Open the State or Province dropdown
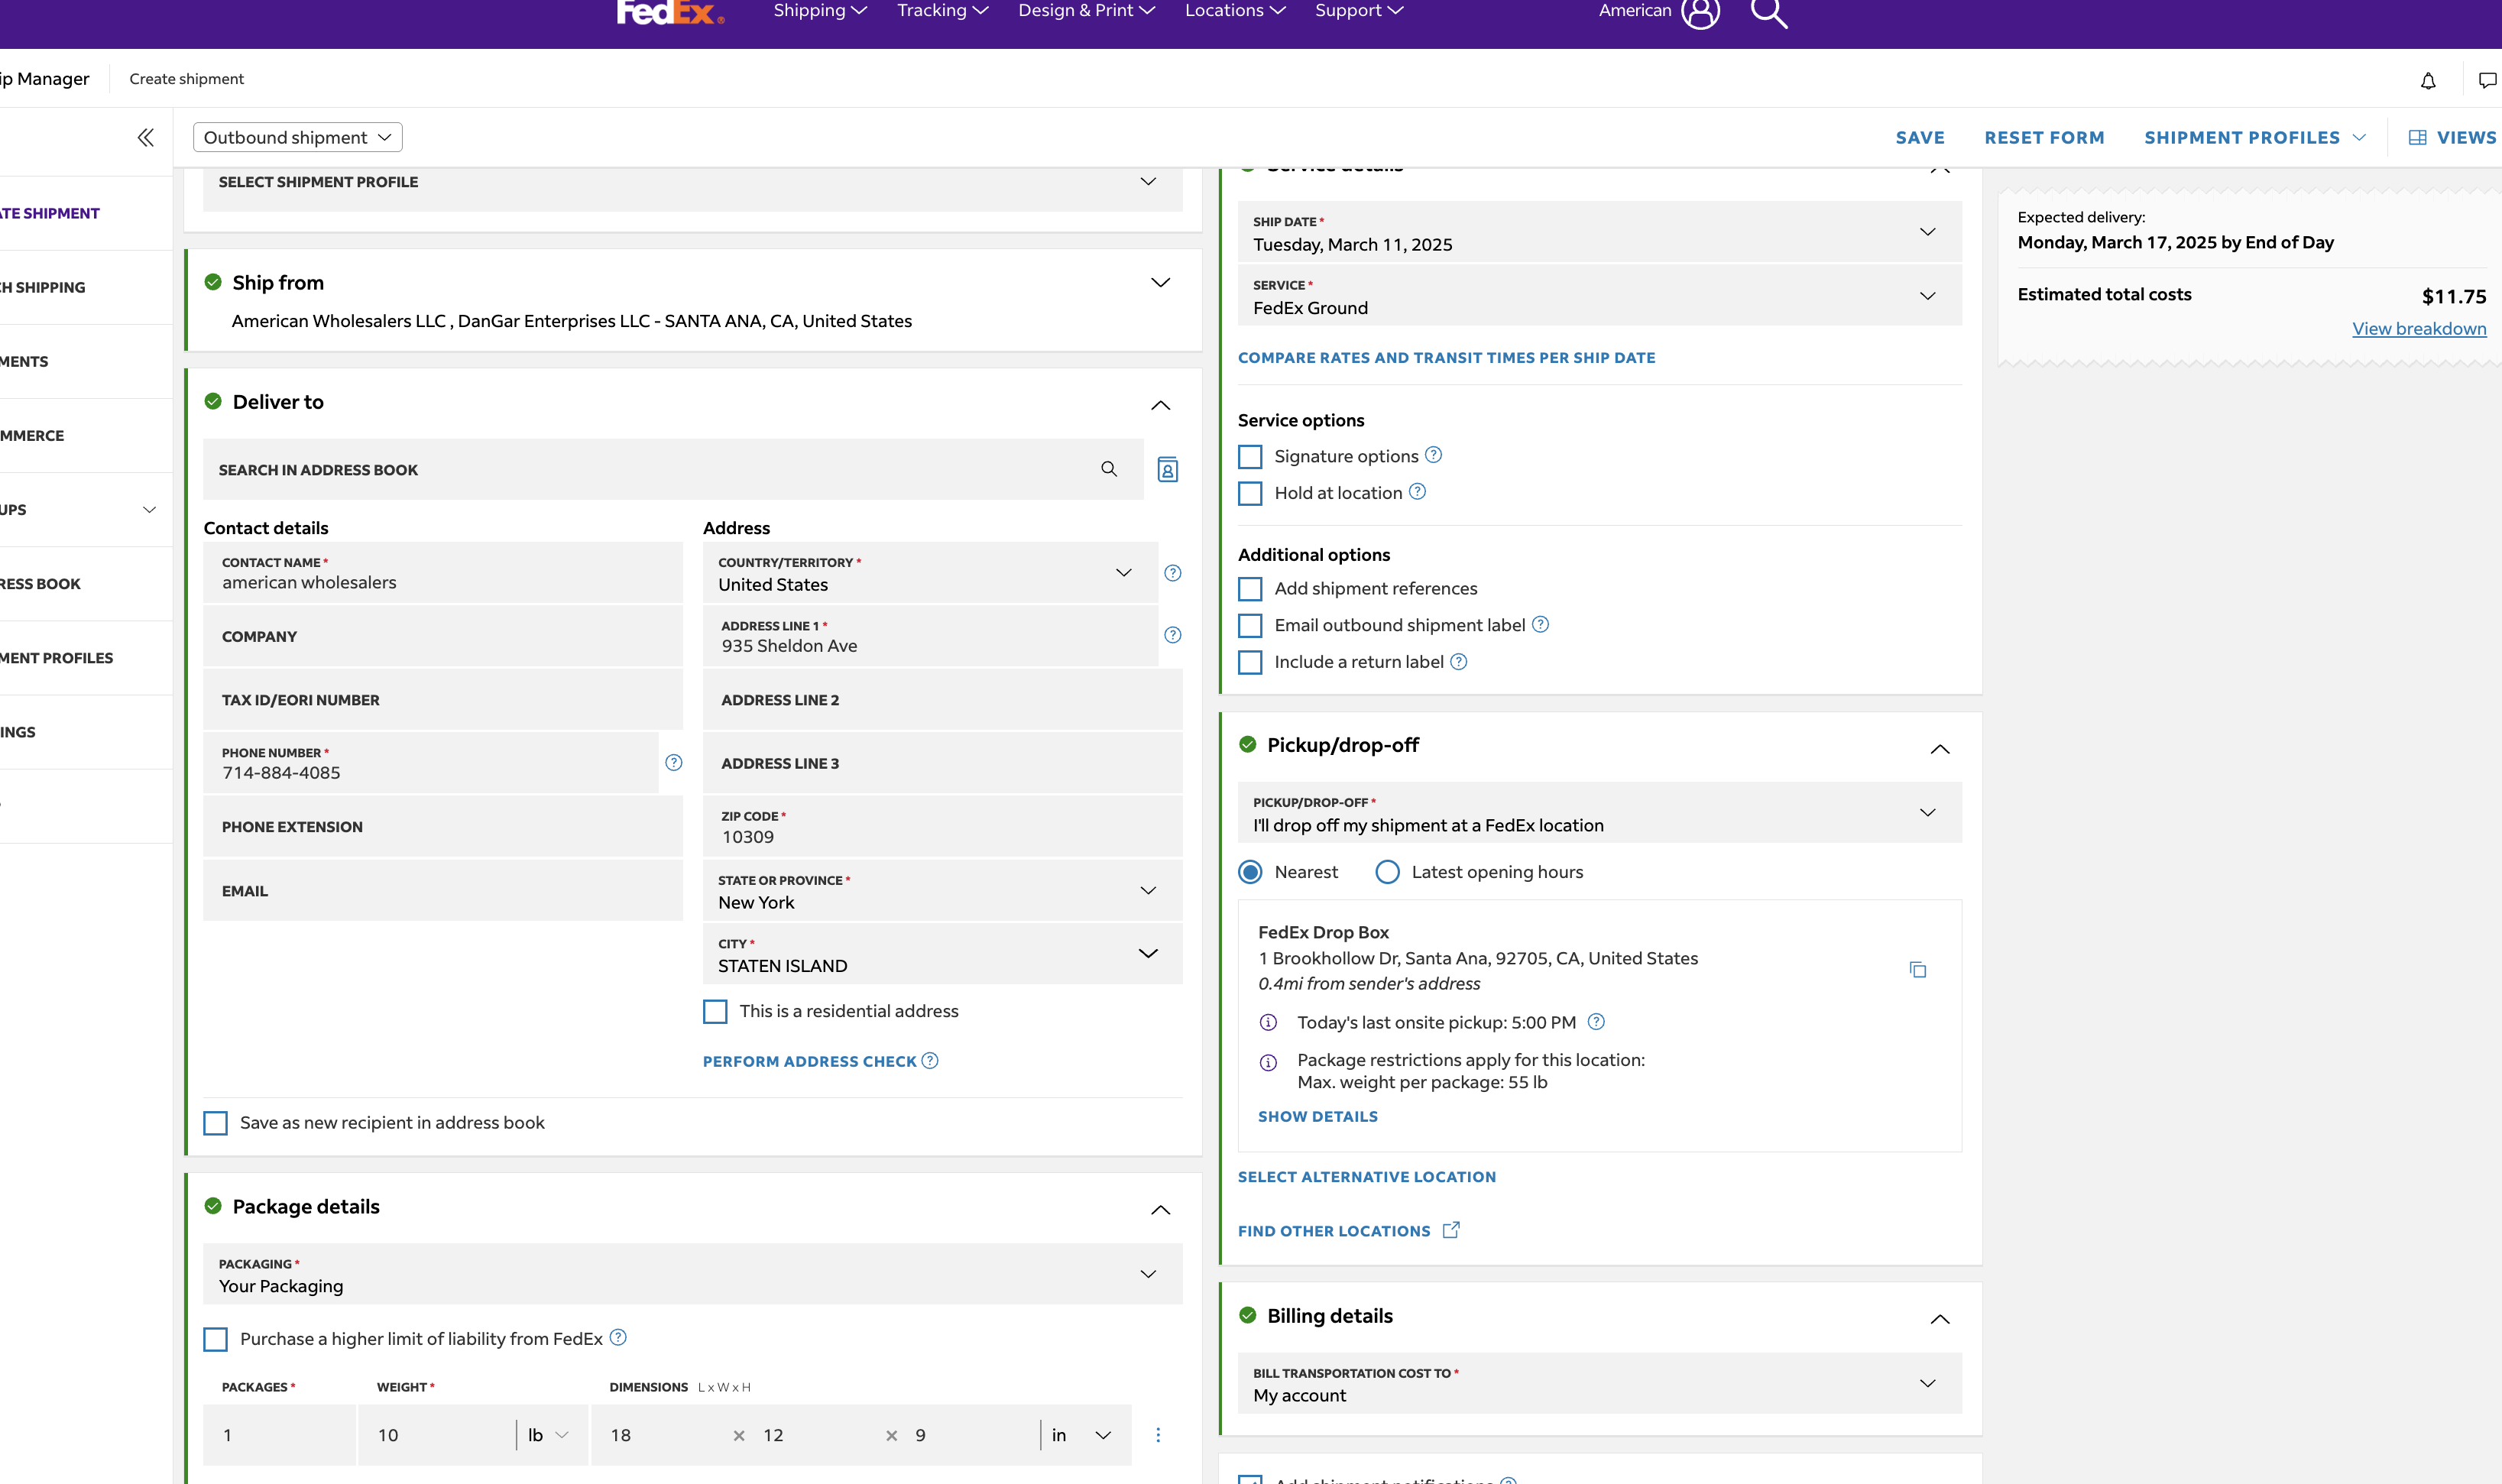 coord(942,891)
